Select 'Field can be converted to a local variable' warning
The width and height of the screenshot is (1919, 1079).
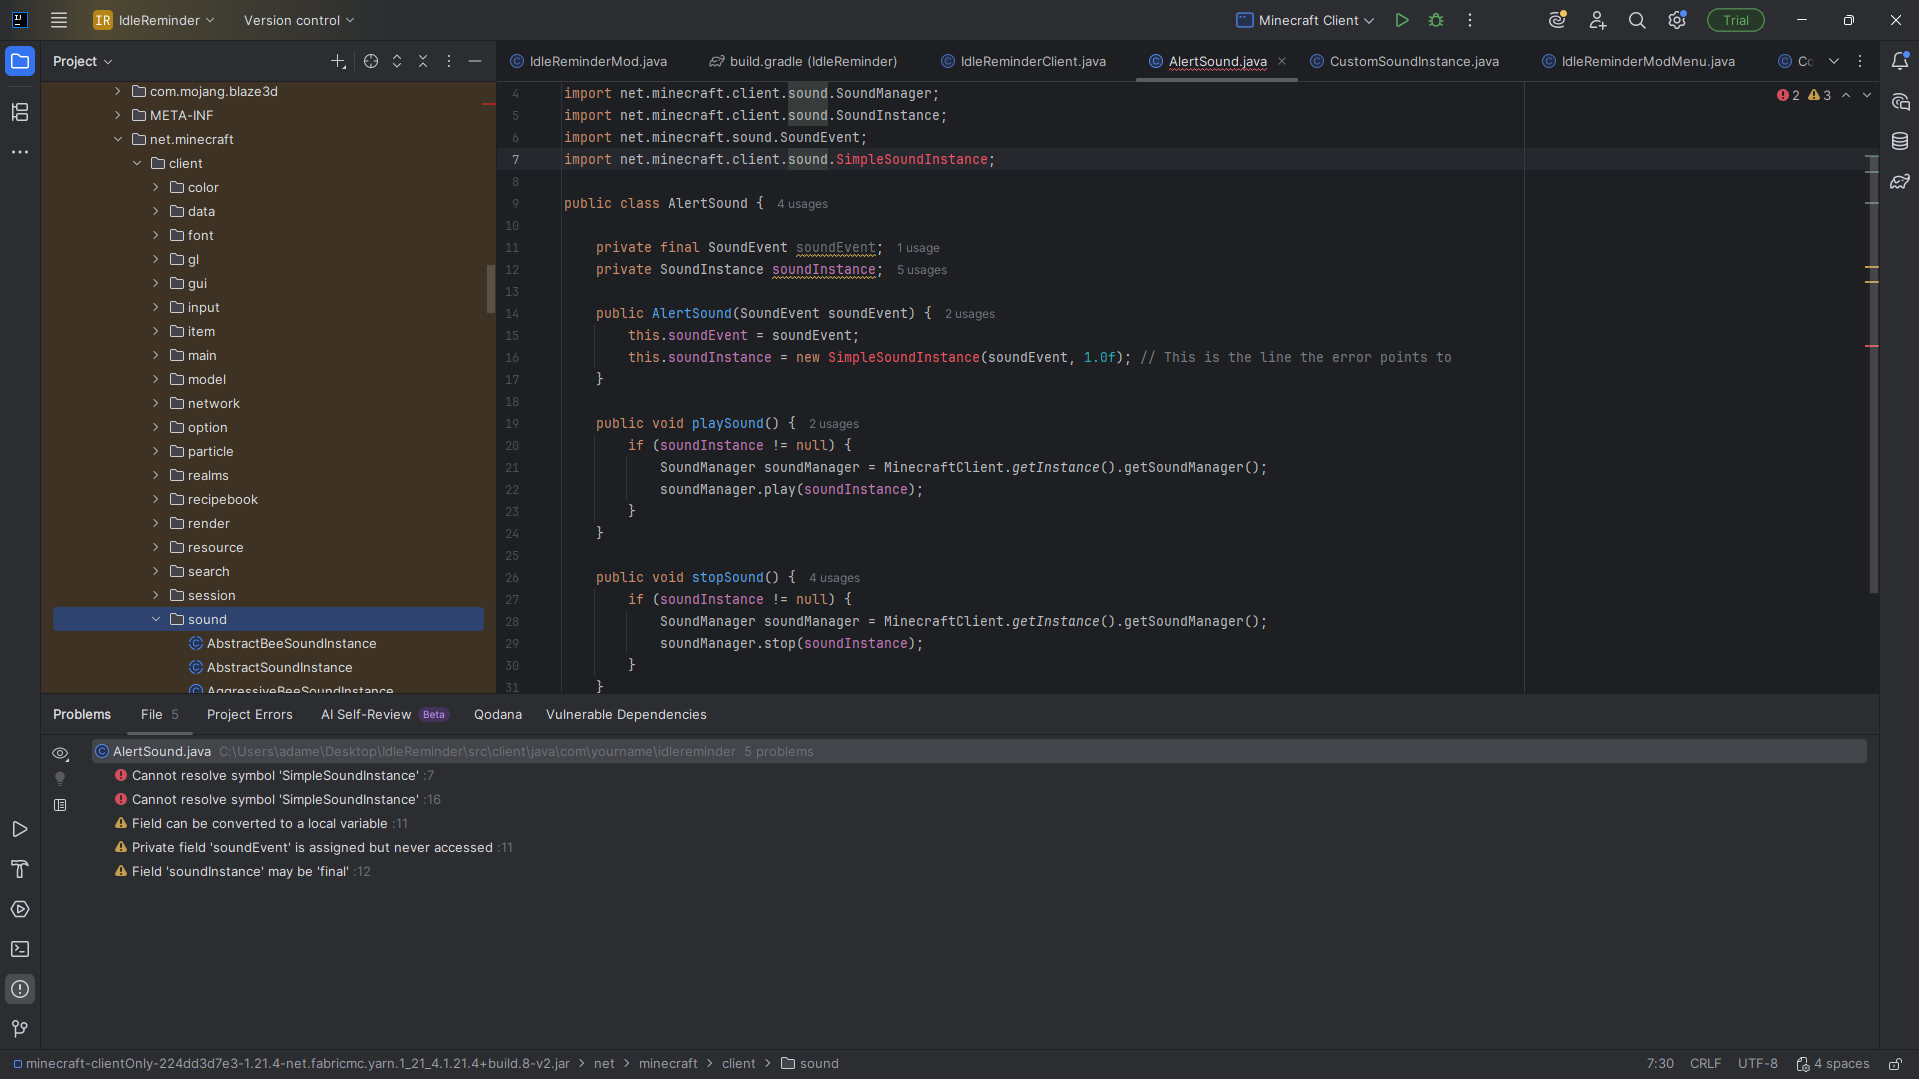click(x=260, y=824)
